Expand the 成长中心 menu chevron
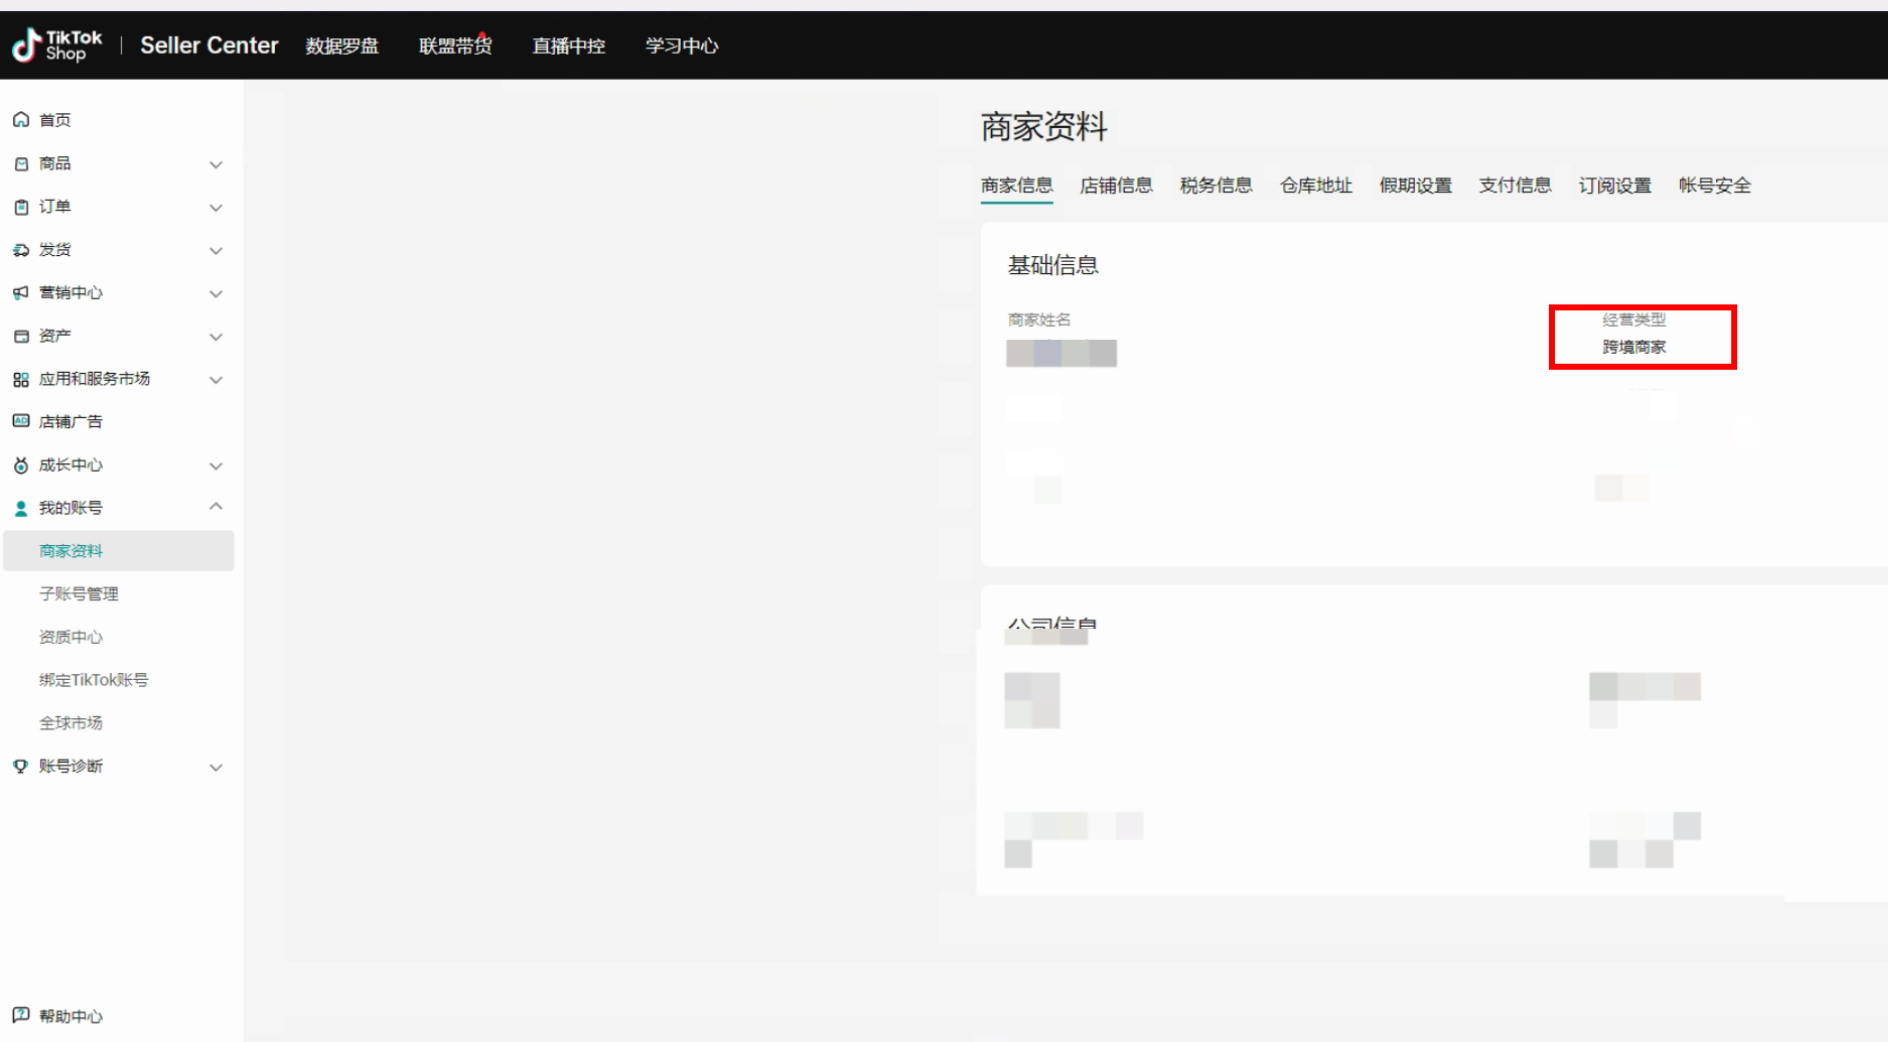The width and height of the screenshot is (1888, 1042). [x=216, y=465]
